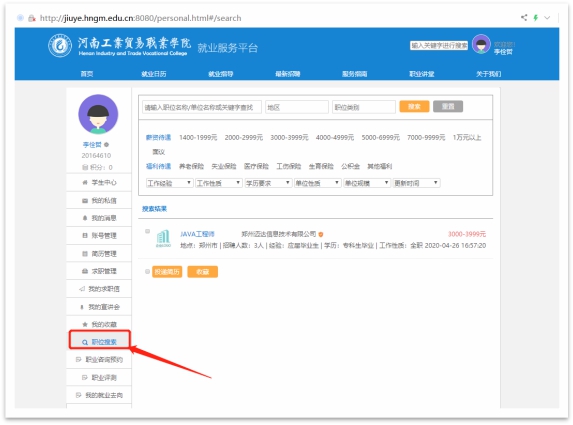Select the 3000-3999元 salary filter
This screenshot has width=573, height=425.
289,137
